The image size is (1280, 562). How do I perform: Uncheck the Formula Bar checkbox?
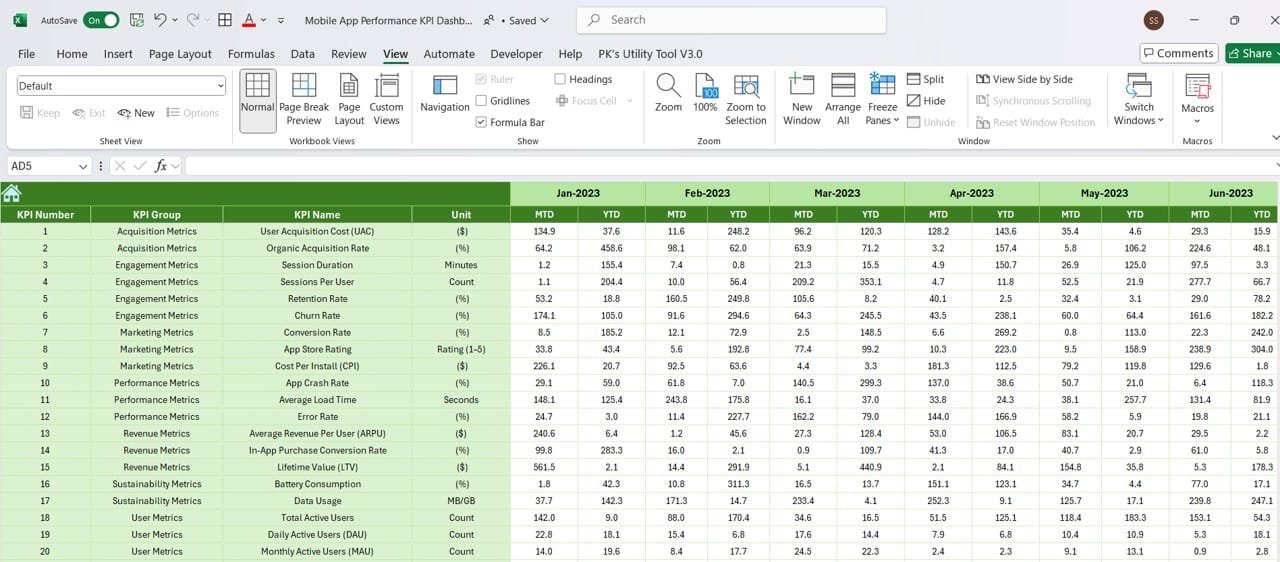[482, 122]
